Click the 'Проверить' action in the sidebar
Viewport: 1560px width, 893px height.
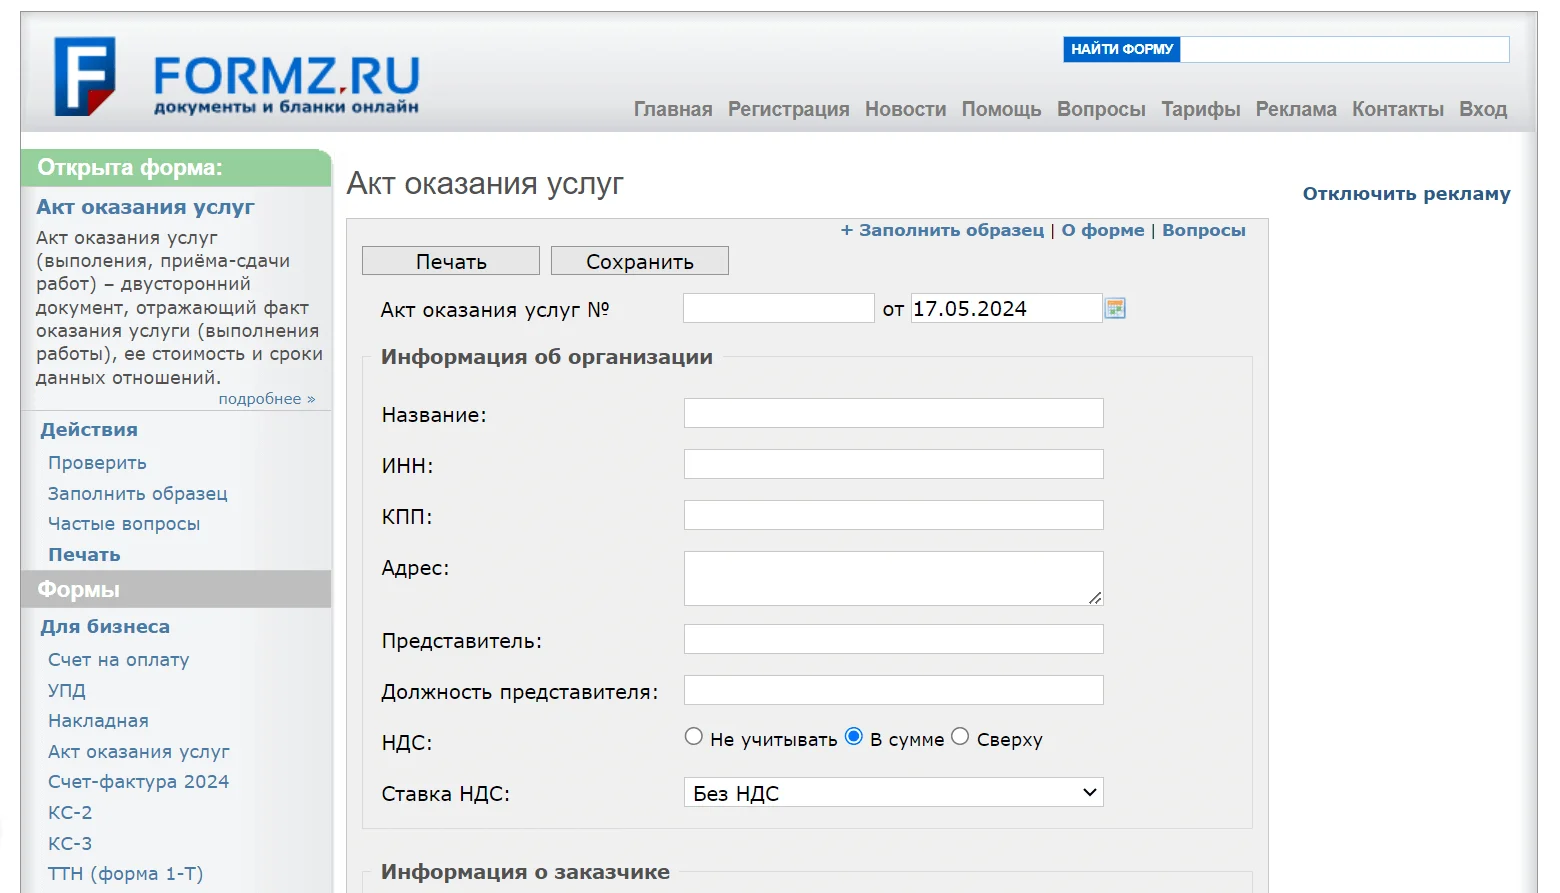coord(97,463)
